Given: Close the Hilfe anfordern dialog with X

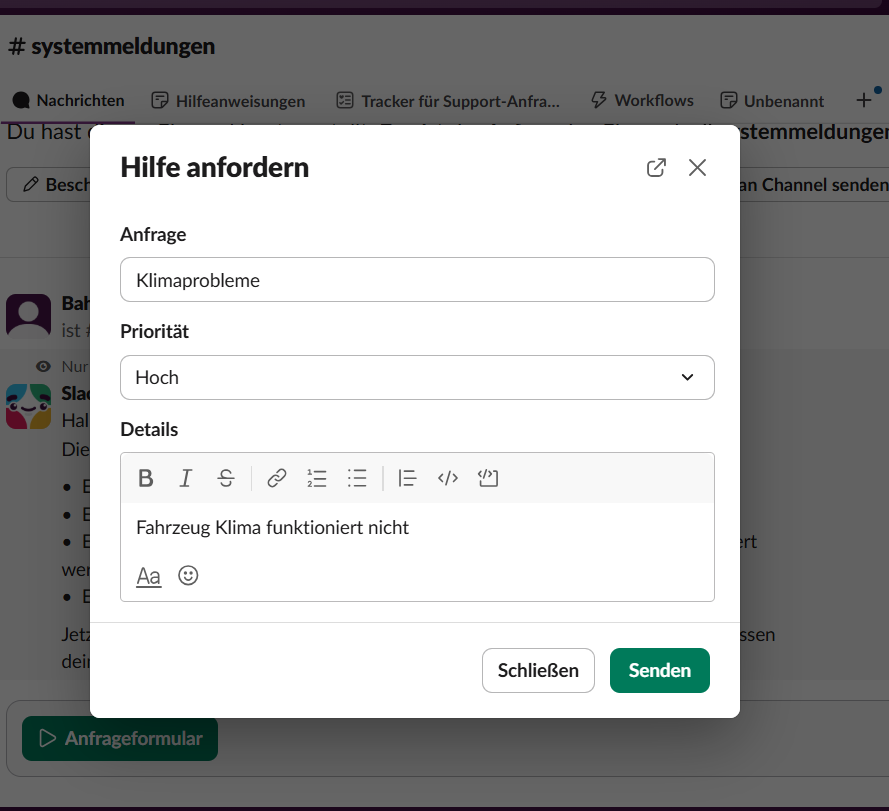Looking at the screenshot, I should point(697,168).
